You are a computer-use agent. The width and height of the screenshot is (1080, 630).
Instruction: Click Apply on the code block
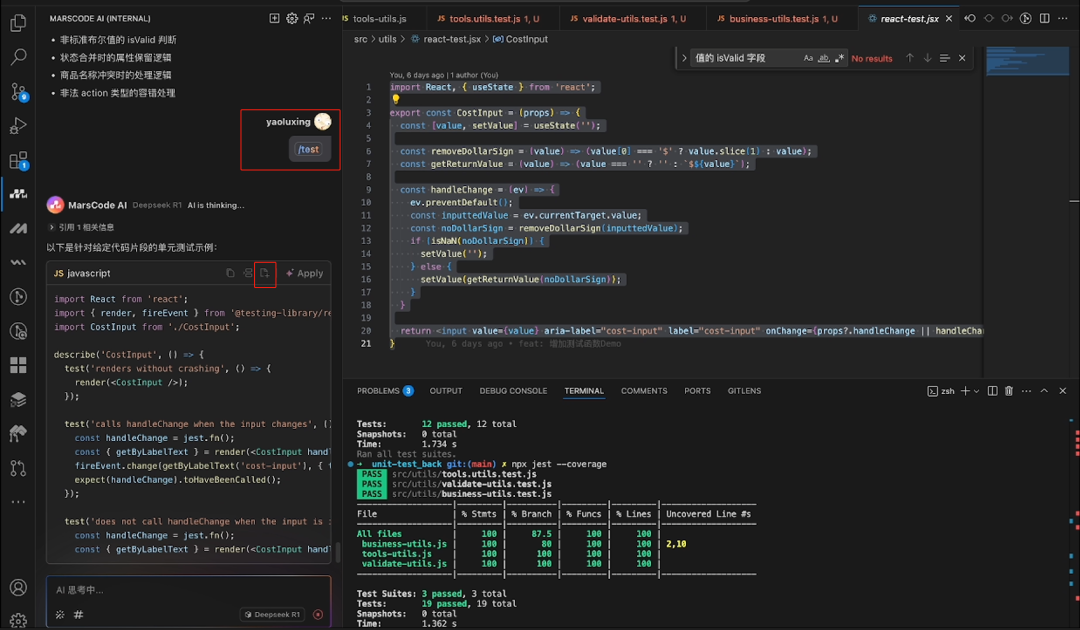305,273
